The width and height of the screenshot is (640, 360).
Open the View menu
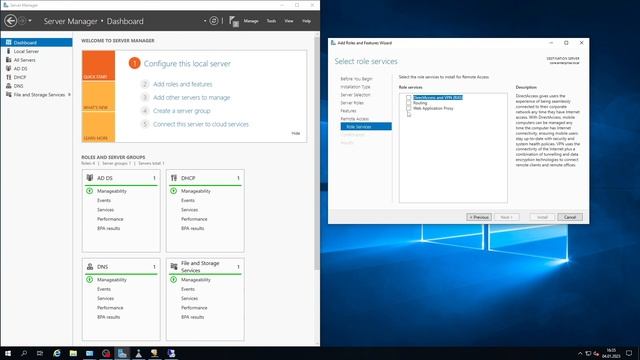(289, 21)
